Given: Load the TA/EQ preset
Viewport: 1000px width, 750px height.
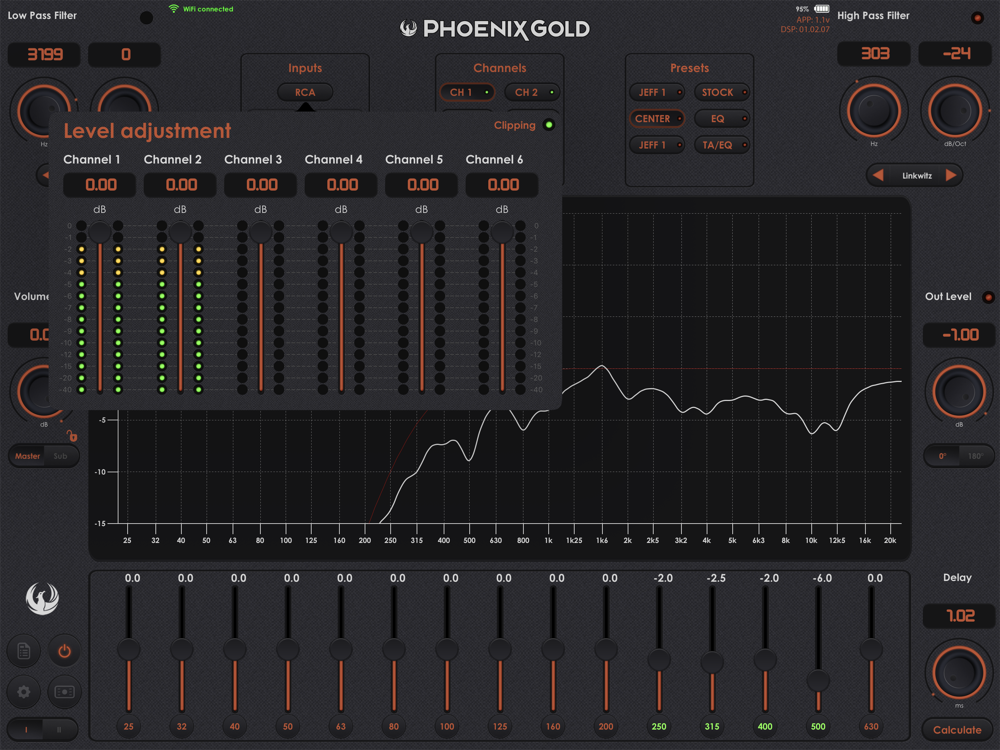Looking at the screenshot, I should click(x=722, y=145).
